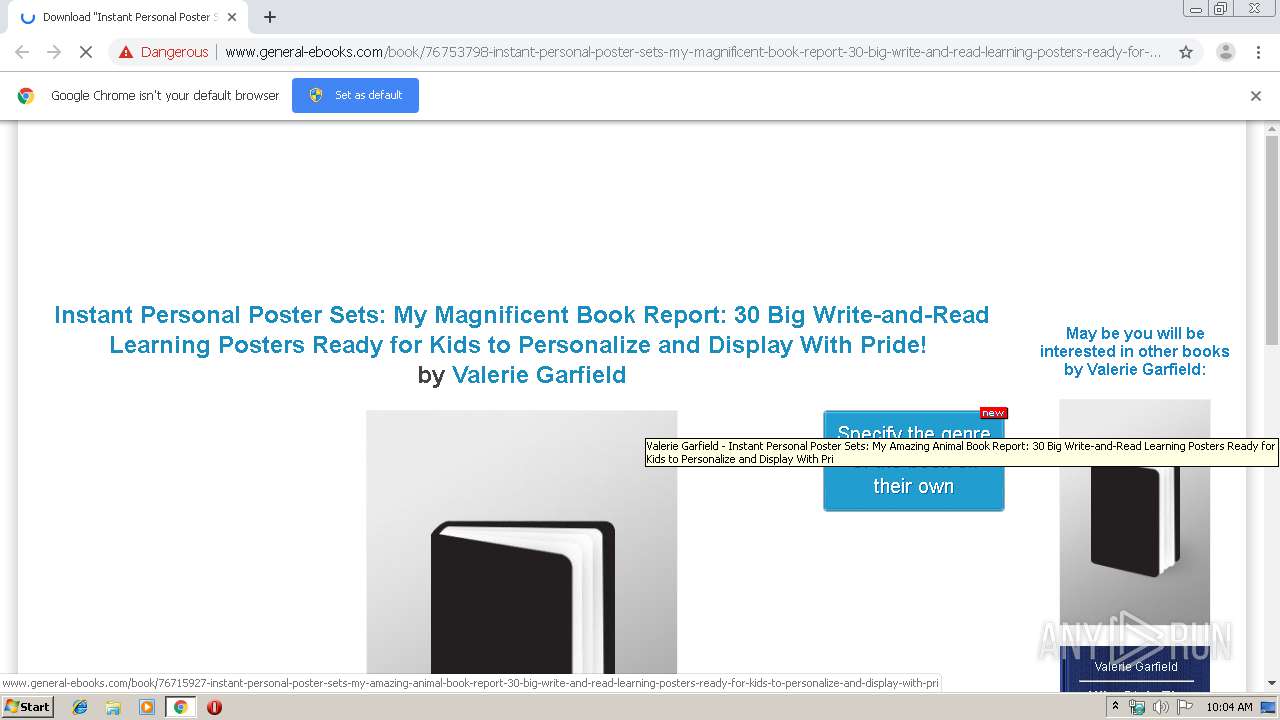Stop loading the page

click(86, 52)
